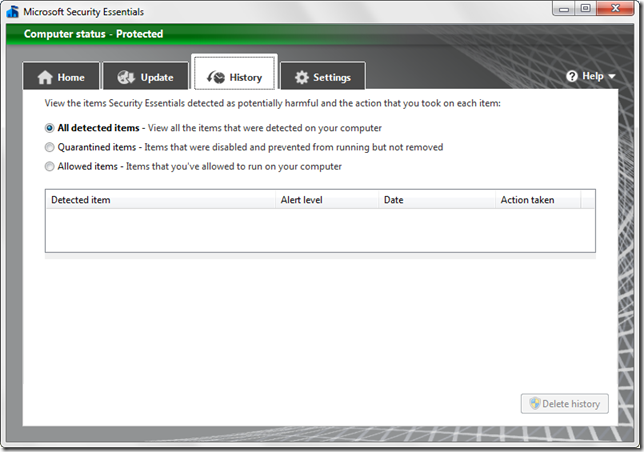The width and height of the screenshot is (644, 452).
Task: Close the Microsoft Security Essentials window
Action: [615, 9]
